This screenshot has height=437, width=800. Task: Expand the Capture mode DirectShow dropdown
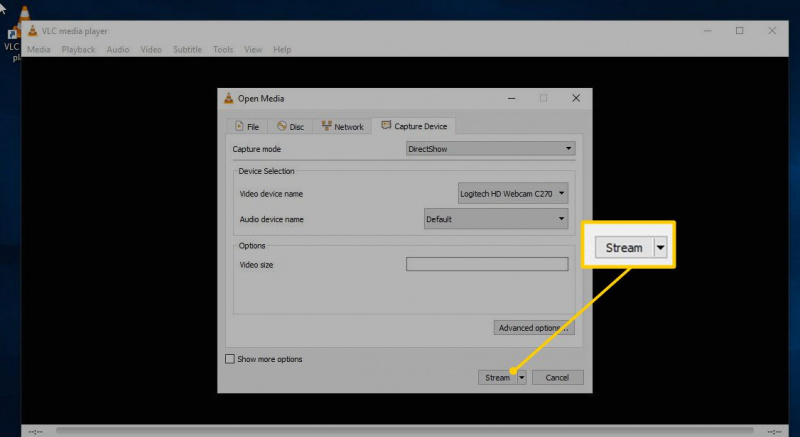[491, 149]
